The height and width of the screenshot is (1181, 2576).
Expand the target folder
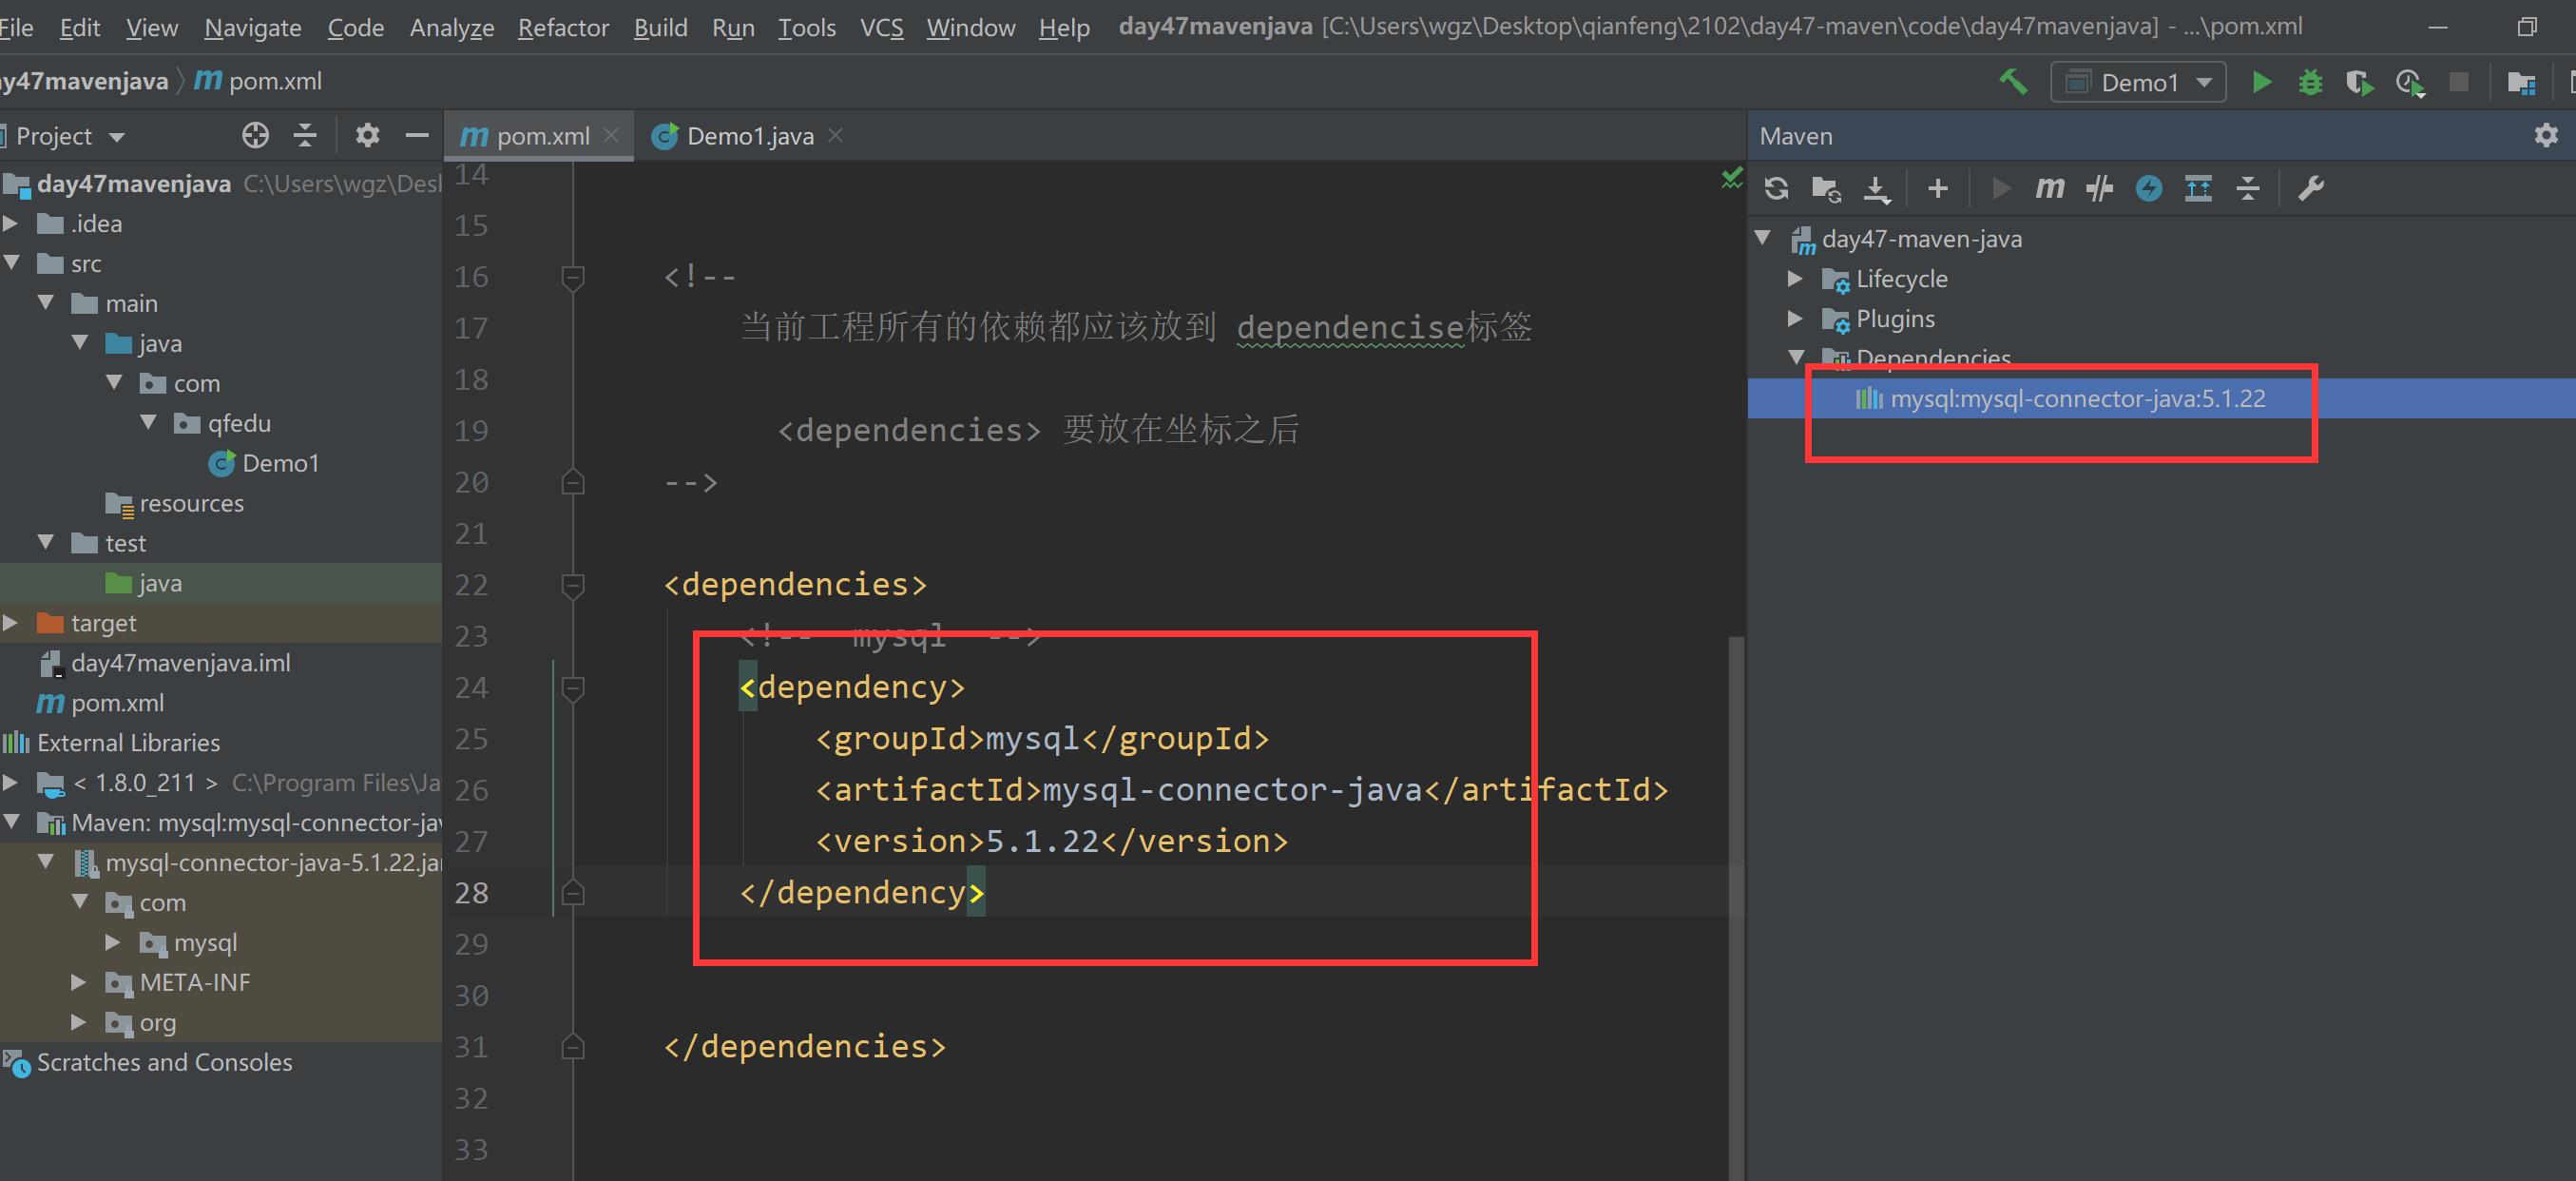[11, 622]
